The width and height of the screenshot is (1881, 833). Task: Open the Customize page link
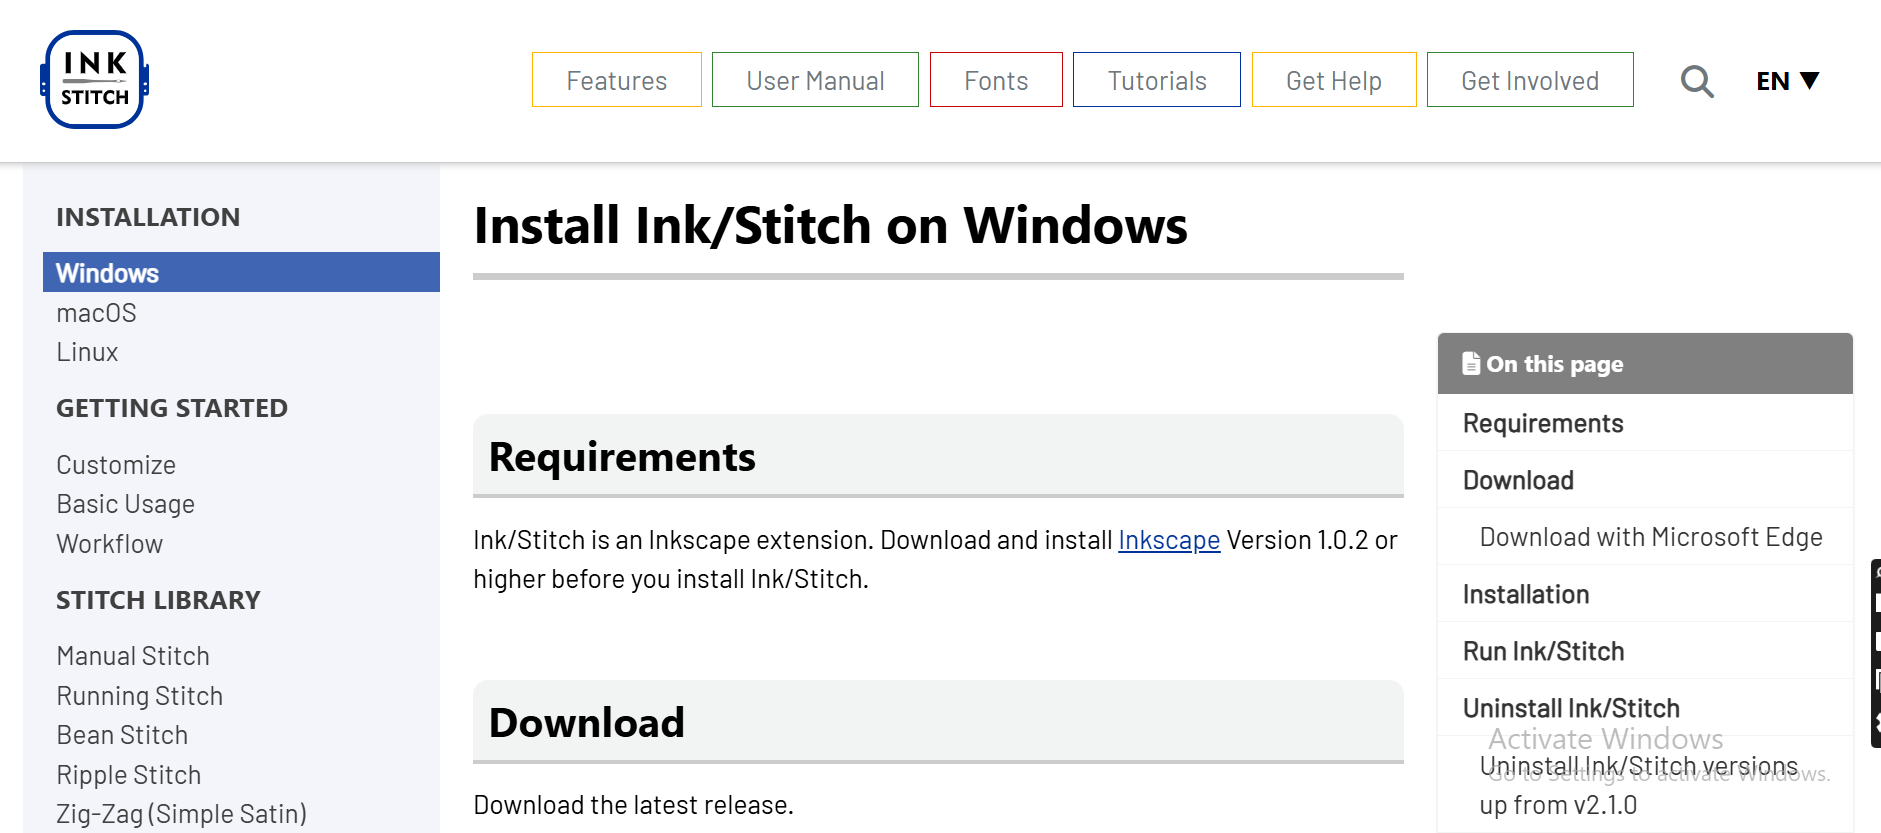[116, 465]
